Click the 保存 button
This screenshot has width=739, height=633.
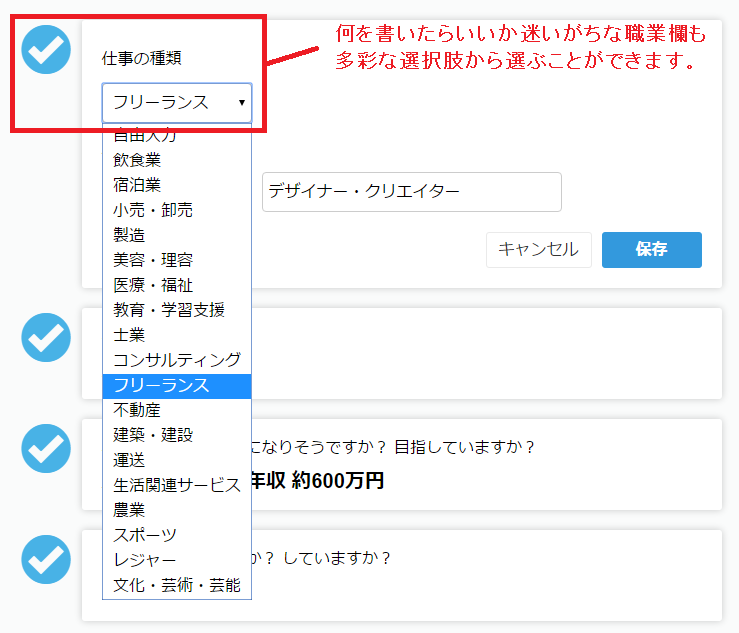(x=651, y=250)
